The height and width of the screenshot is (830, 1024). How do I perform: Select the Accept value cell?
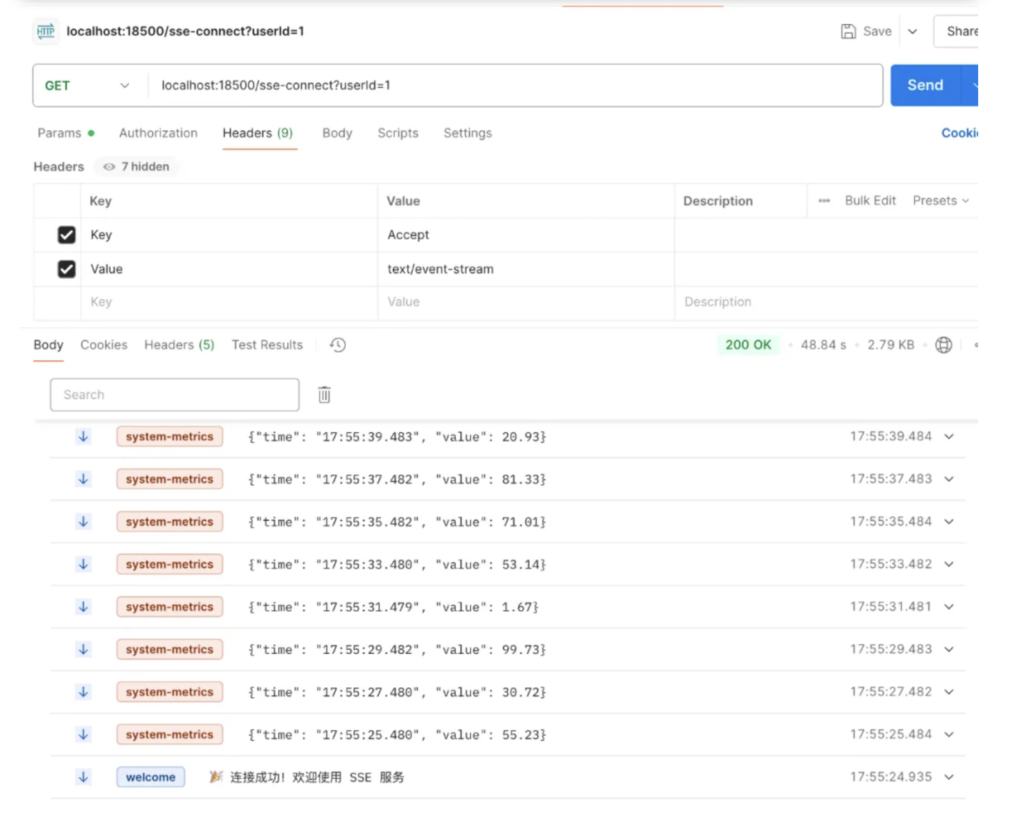pos(526,235)
